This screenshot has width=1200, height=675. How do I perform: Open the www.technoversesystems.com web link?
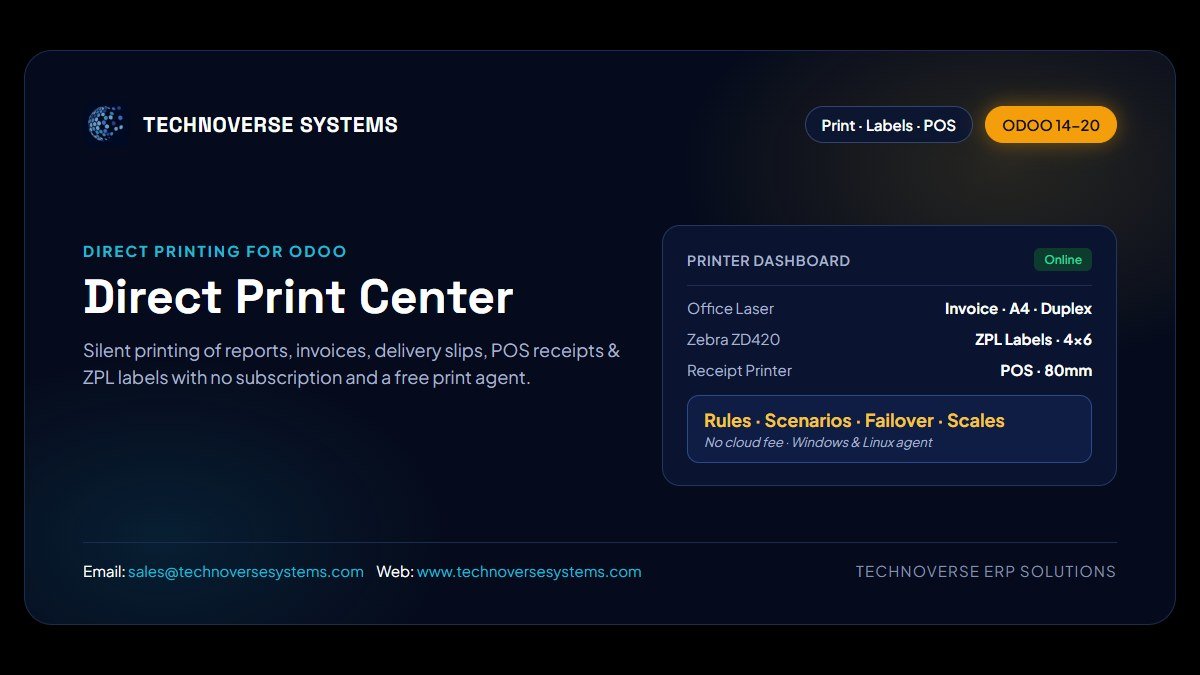tap(529, 572)
